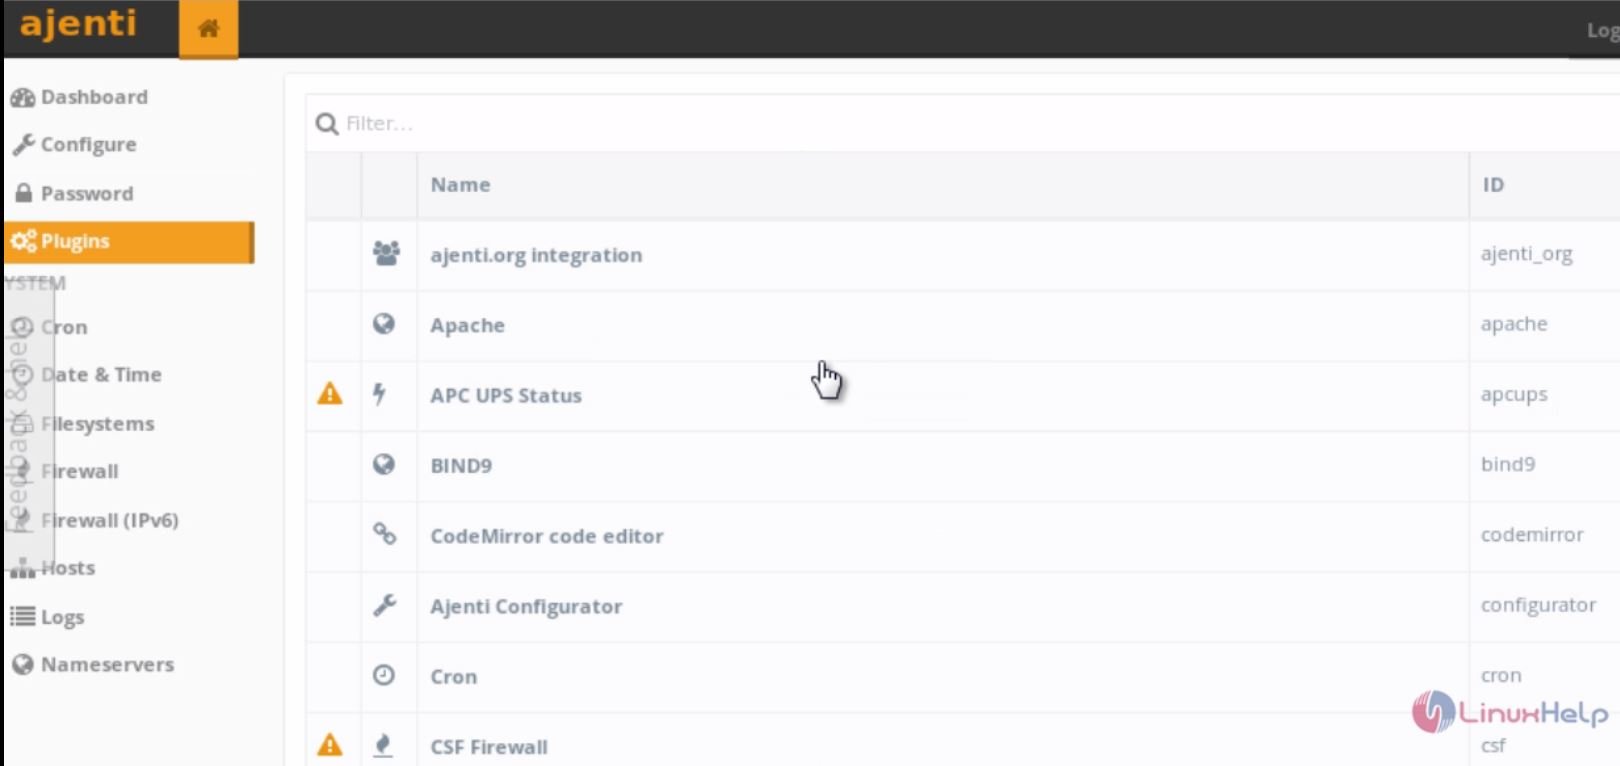1620x766 pixels.
Task: Click the cron ID cell
Action: 1501,676
